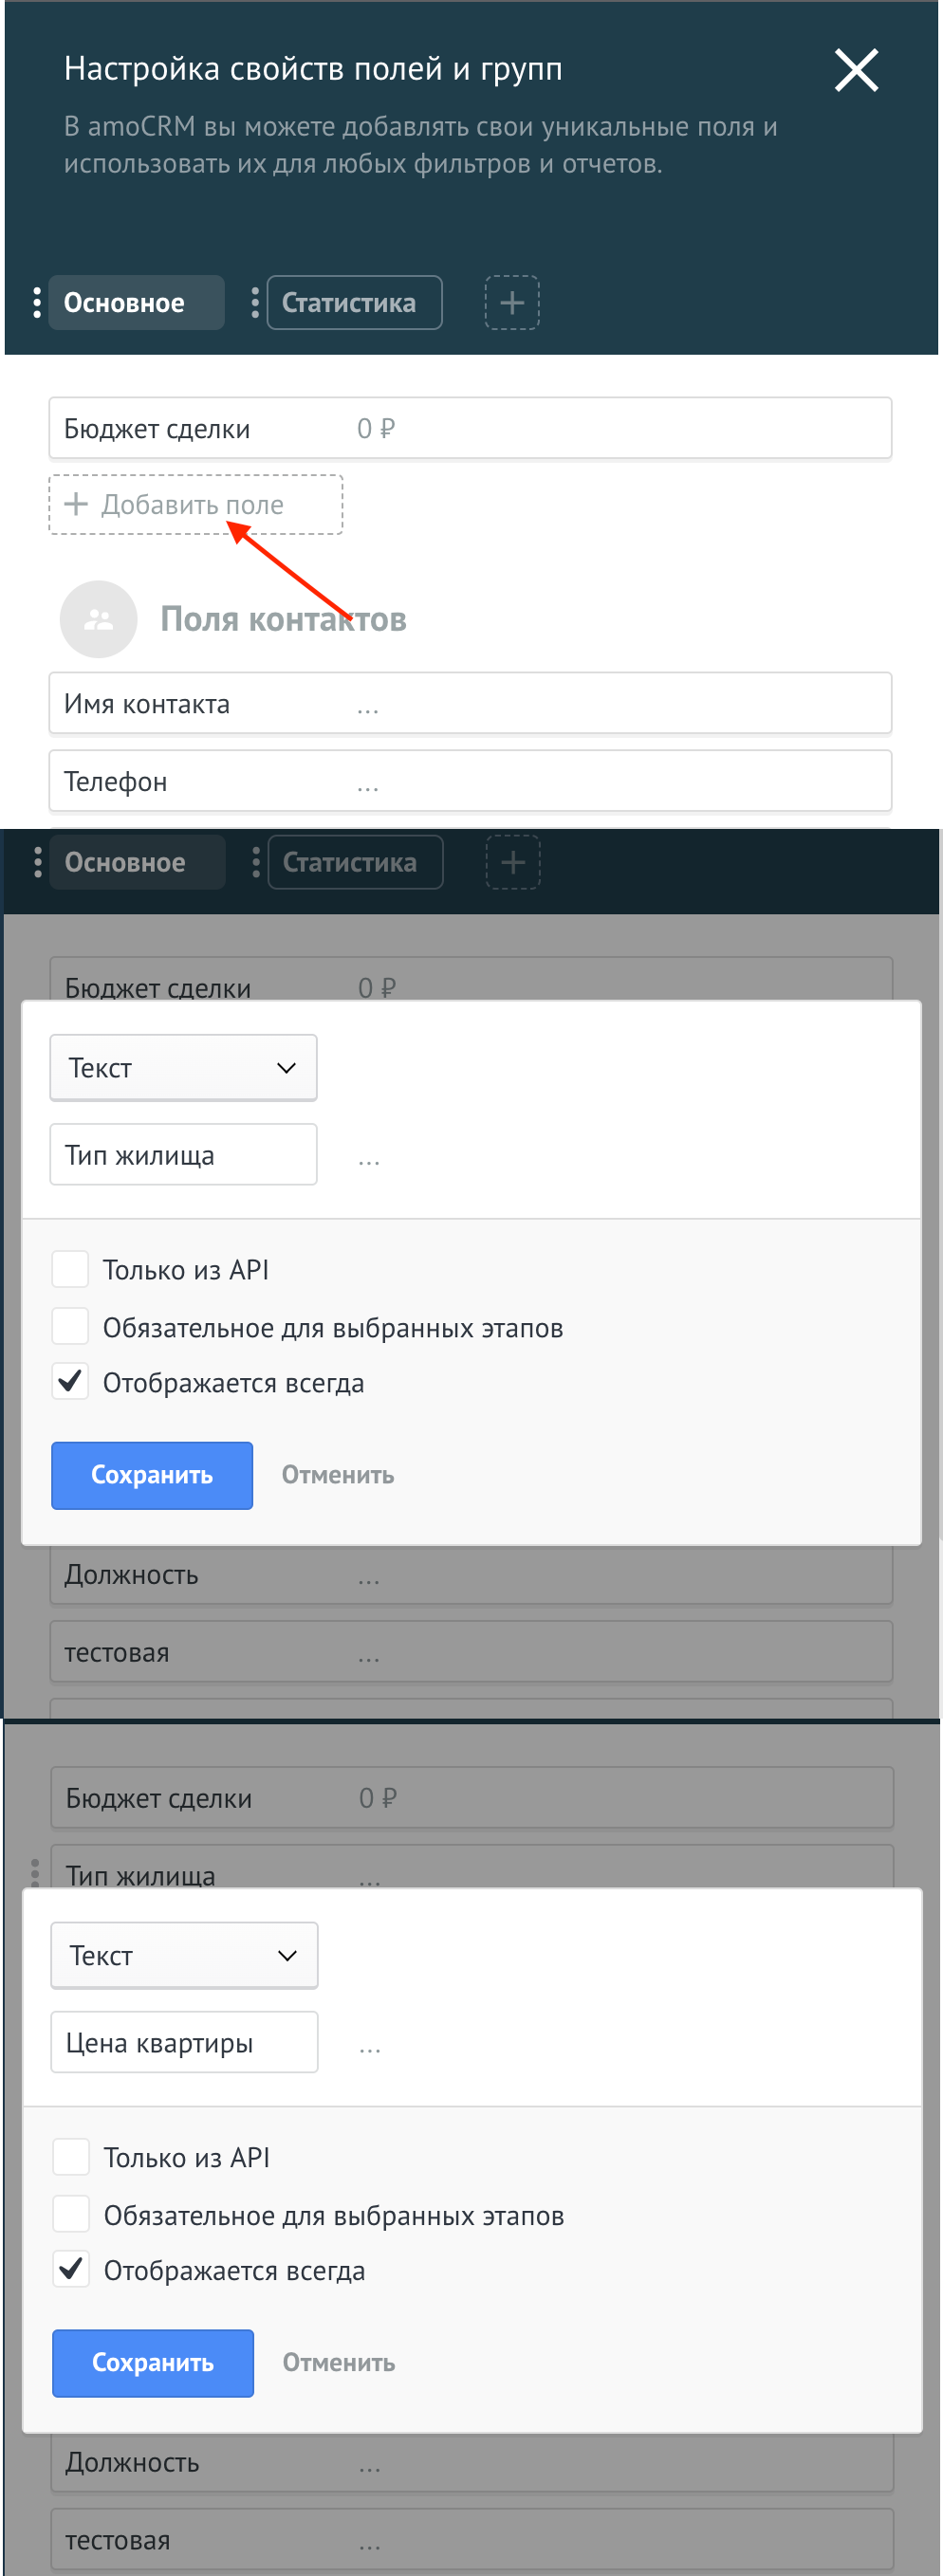The image size is (943, 2576).
Task: Expand the Текст dropdown above Цена квартиры
Action: click(x=184, y=1955)
